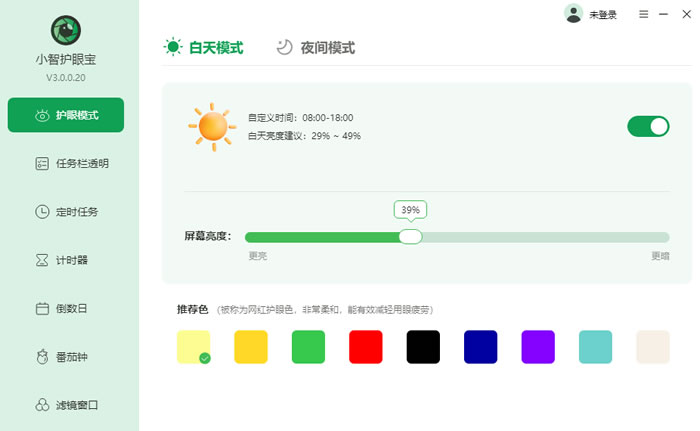Select the purple color swatch

coord(538,346)
